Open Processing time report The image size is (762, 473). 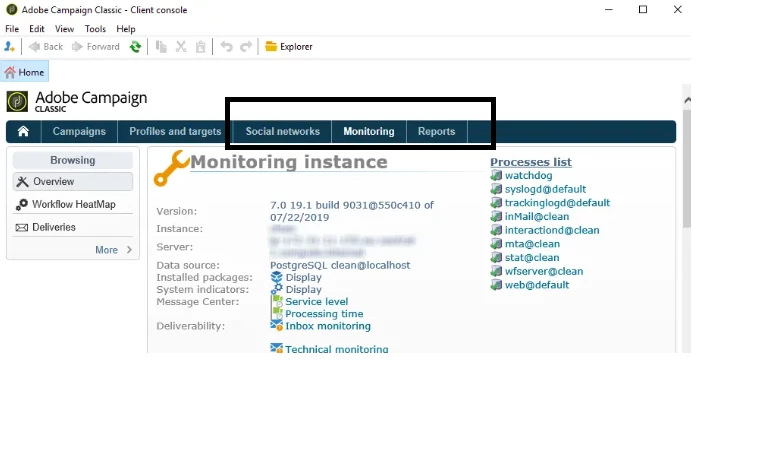pyautogui.click(x=324, y=314)
